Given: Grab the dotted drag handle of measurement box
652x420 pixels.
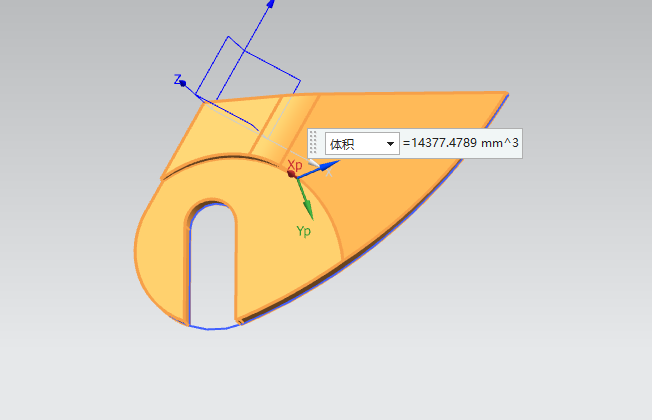Looking at the screenshot, I should (x=314, y=144).
